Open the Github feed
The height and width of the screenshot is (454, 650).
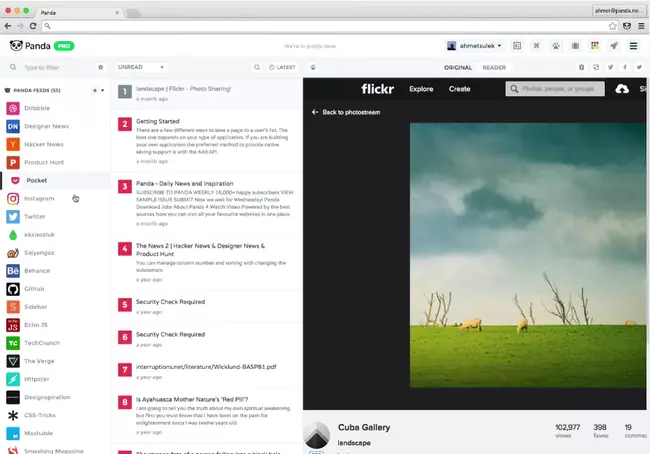pyautogui.click(x=34, y=289)
